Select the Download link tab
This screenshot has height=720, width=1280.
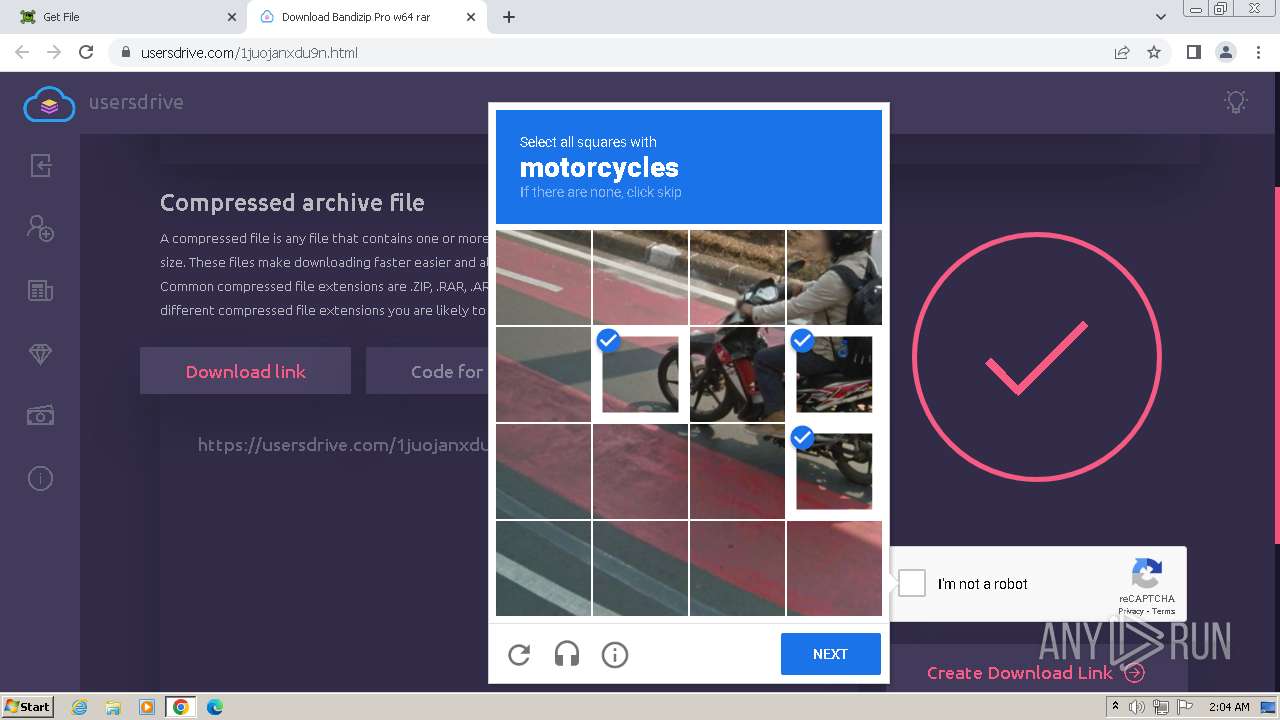tap(245, 371)
